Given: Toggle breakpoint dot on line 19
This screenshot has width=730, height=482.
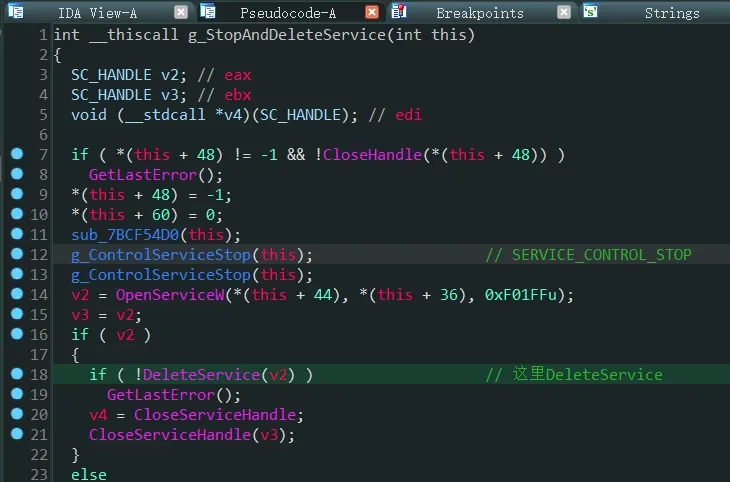Looking at the screenshot, I should [x=17, y=394].
